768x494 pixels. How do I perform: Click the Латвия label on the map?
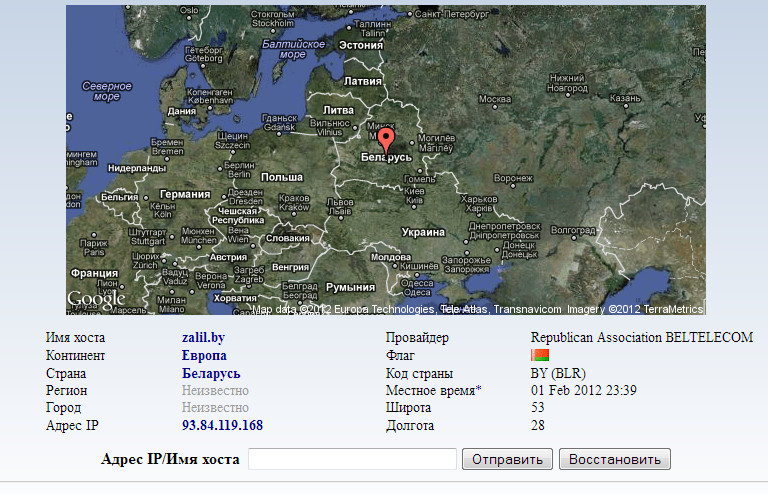pyautogui.click(x=362, y=81)
